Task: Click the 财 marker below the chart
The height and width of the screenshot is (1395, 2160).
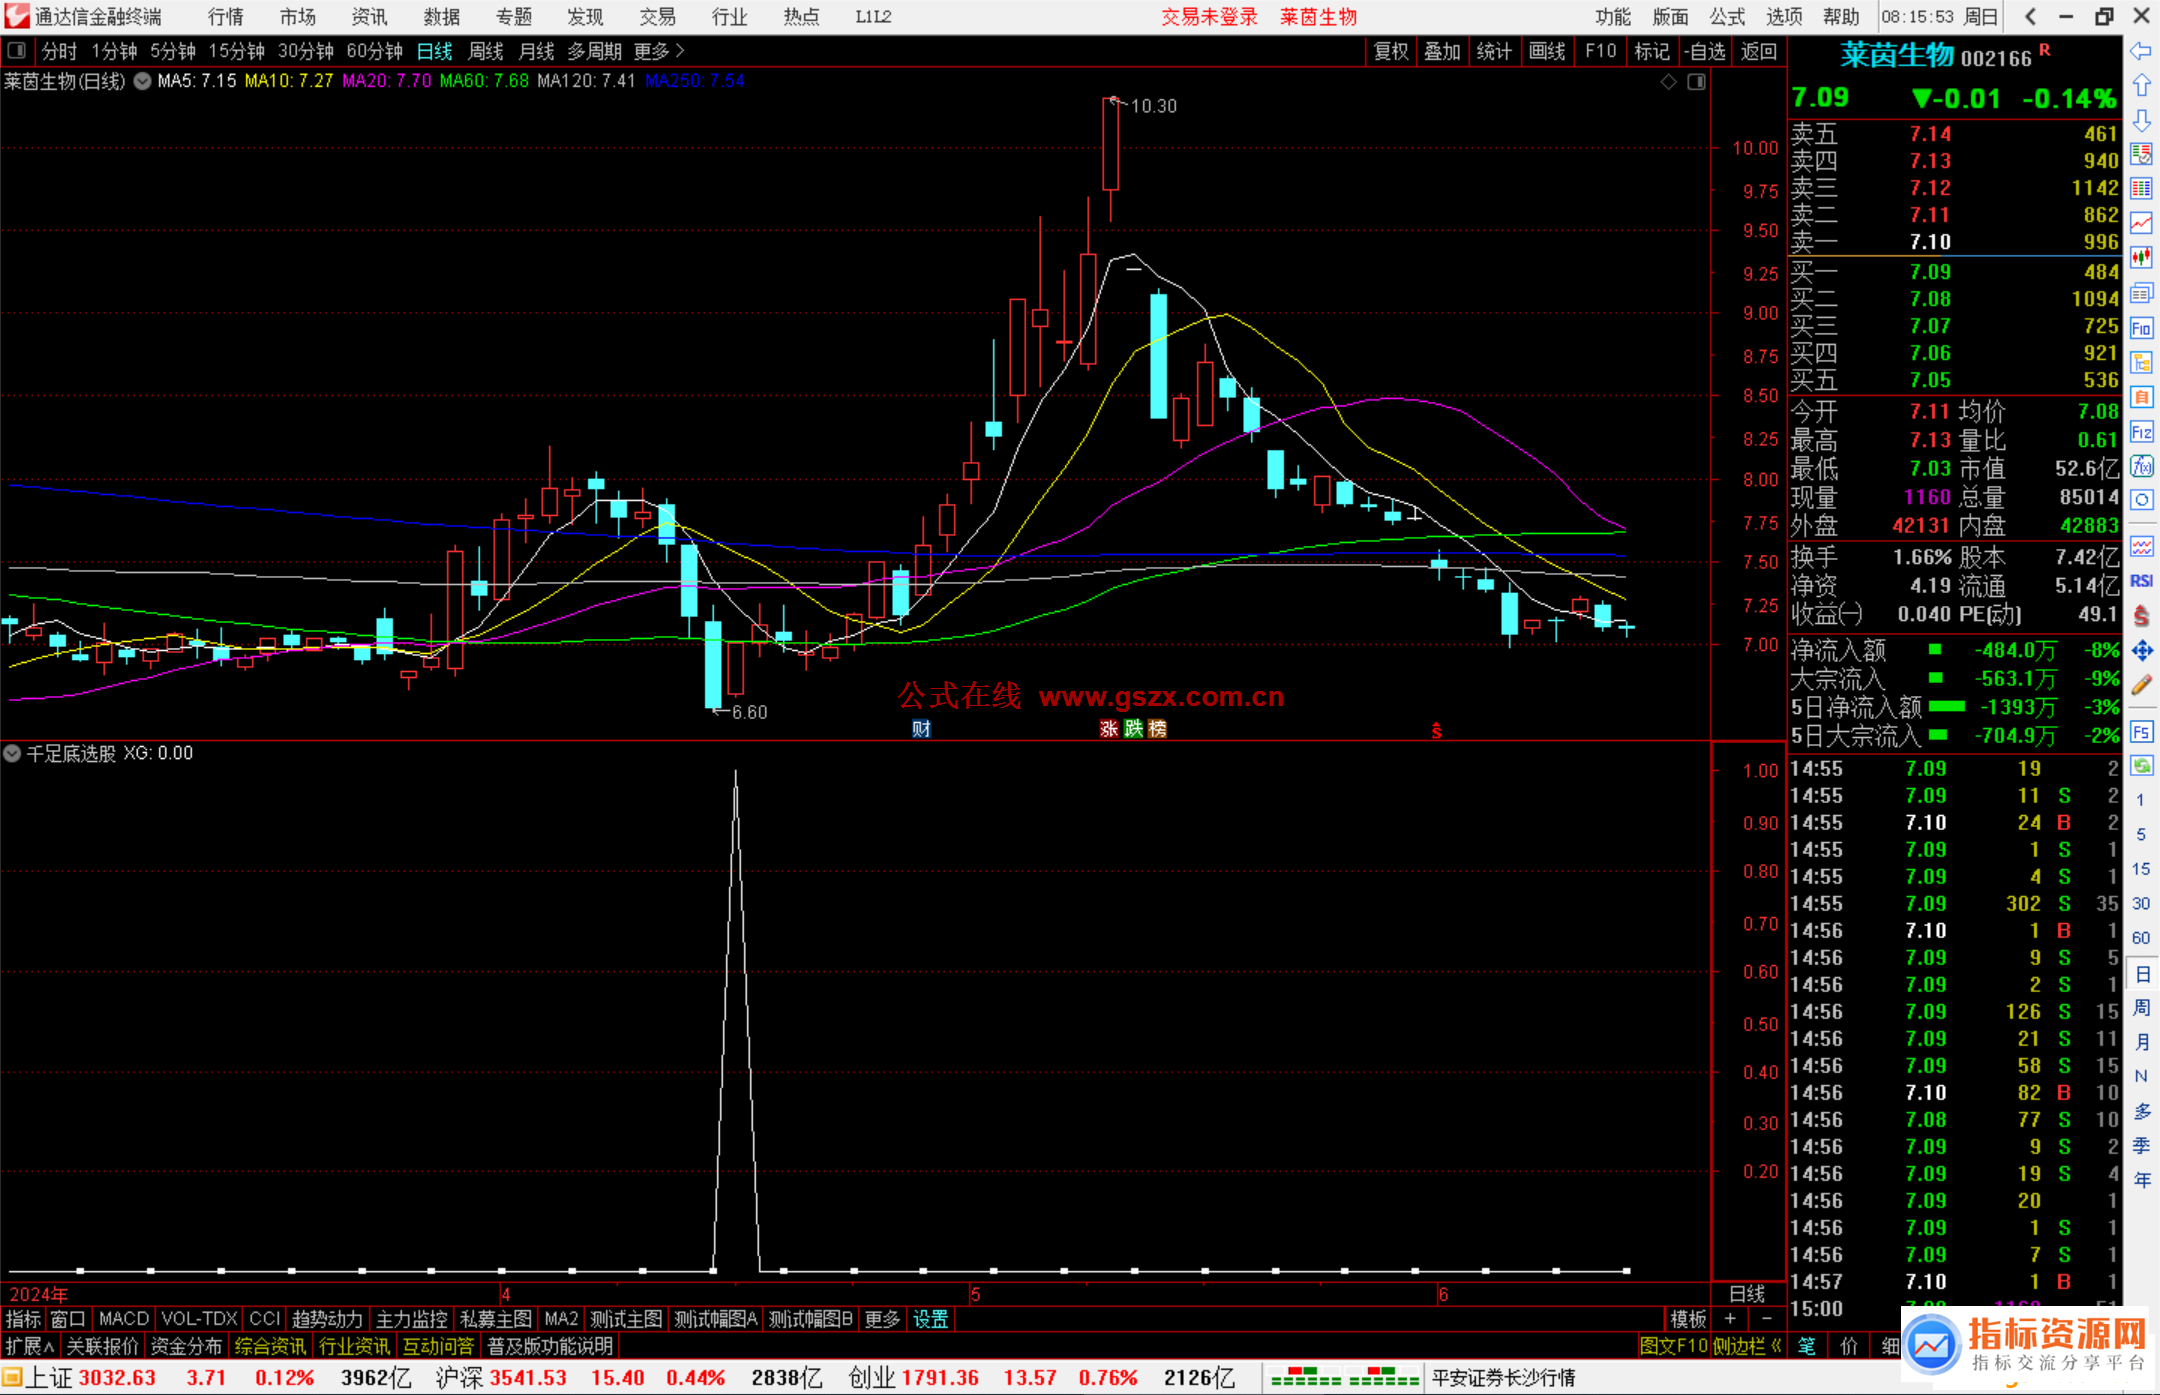Action: (921, 729)
